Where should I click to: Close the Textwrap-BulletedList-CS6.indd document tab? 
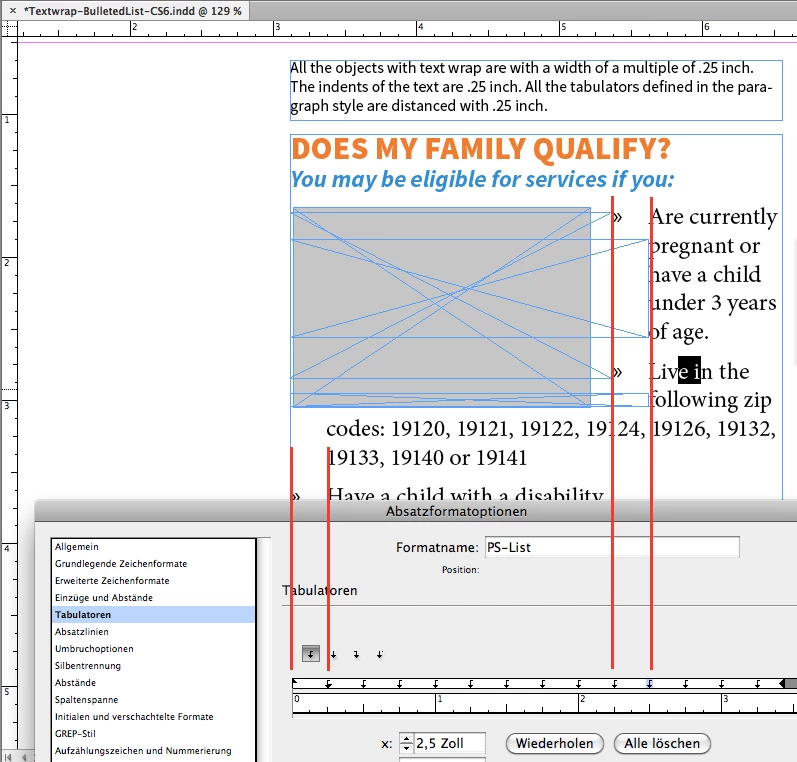pos(13,10)
